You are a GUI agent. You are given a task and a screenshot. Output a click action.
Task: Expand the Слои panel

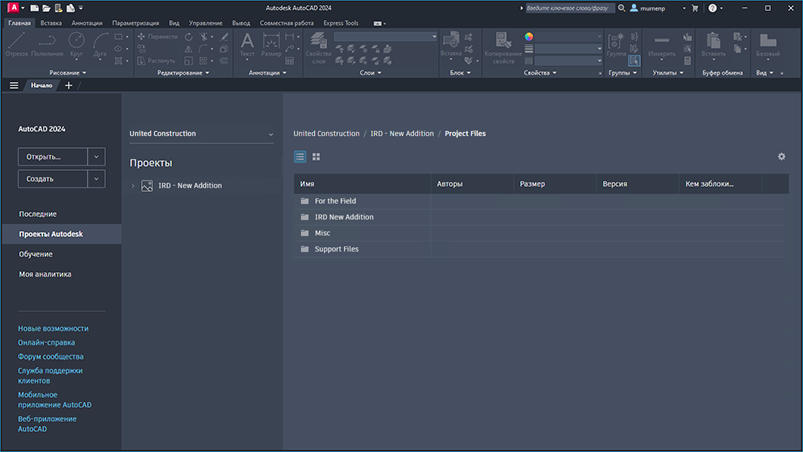370,73
